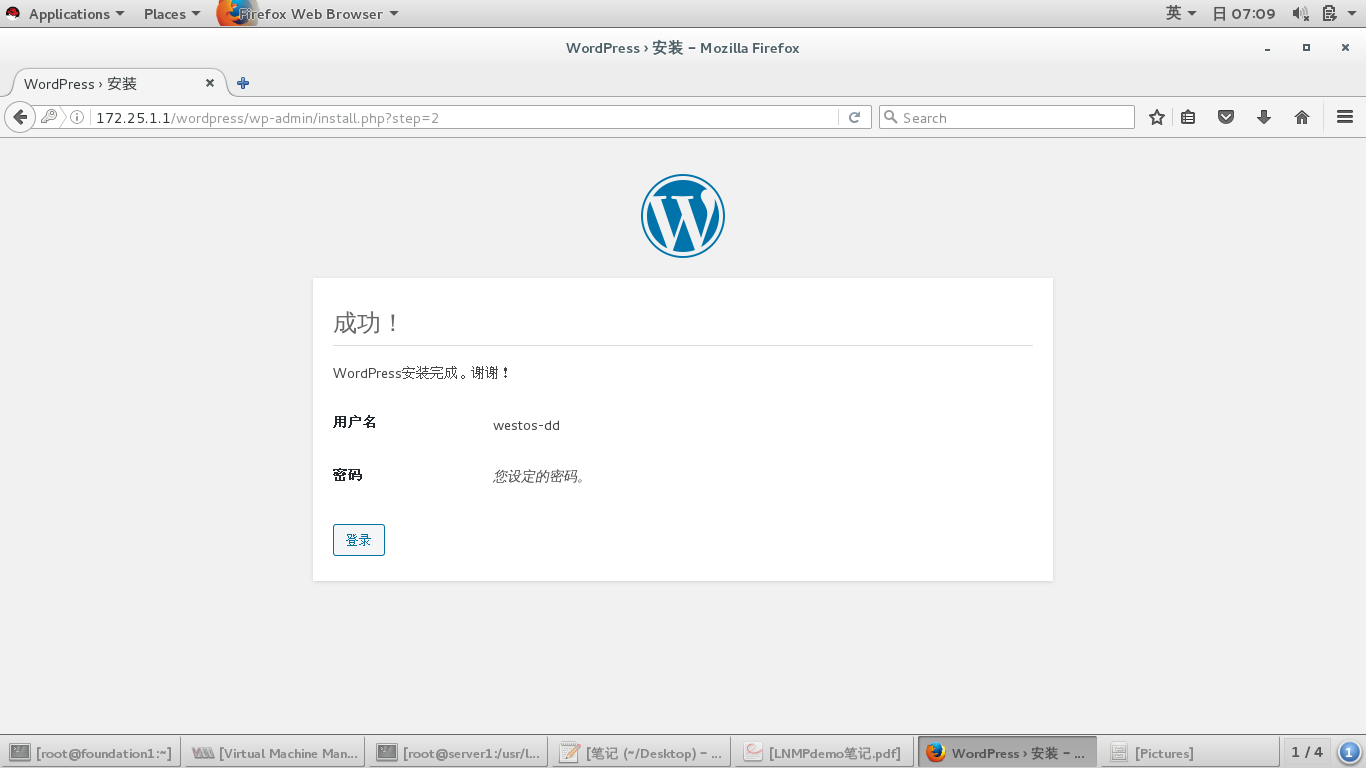This screenshot has height=768, width=1366.
Task: Bookmark this page with the star icon
Action: 1157,117
